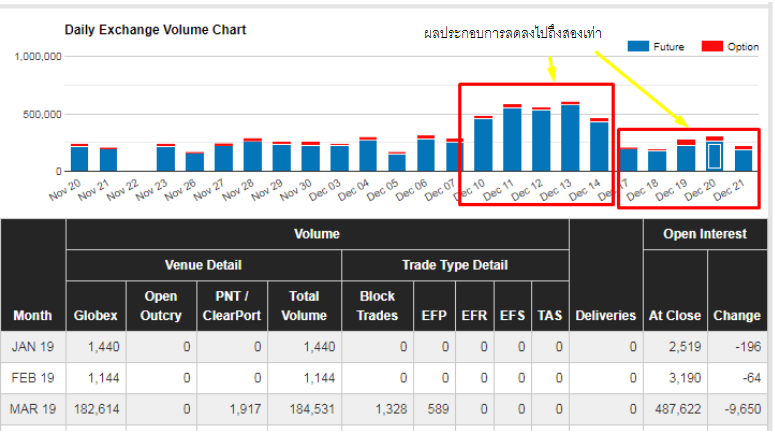Click the Total Volume column header
775x432 pixels.
pyautogui.click(x=304, y=305)
